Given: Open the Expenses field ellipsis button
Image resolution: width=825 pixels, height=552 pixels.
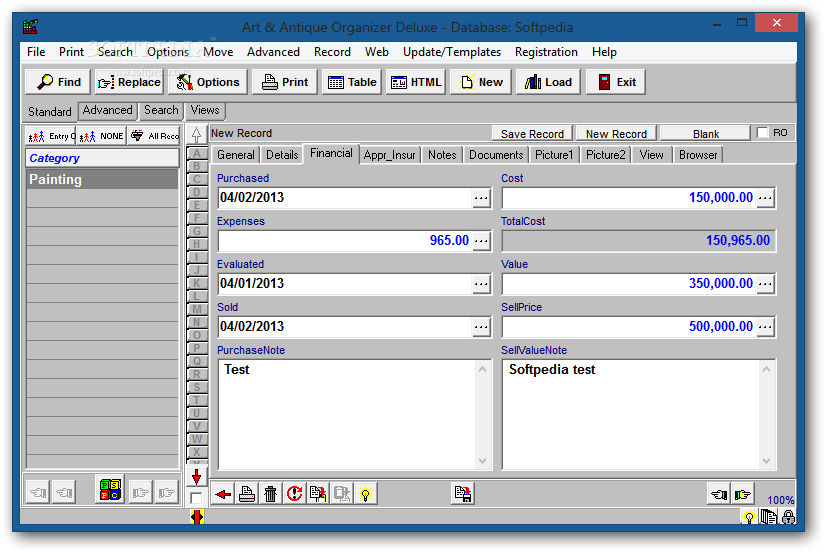Looking at the screenshot, I should click(481, 241).
